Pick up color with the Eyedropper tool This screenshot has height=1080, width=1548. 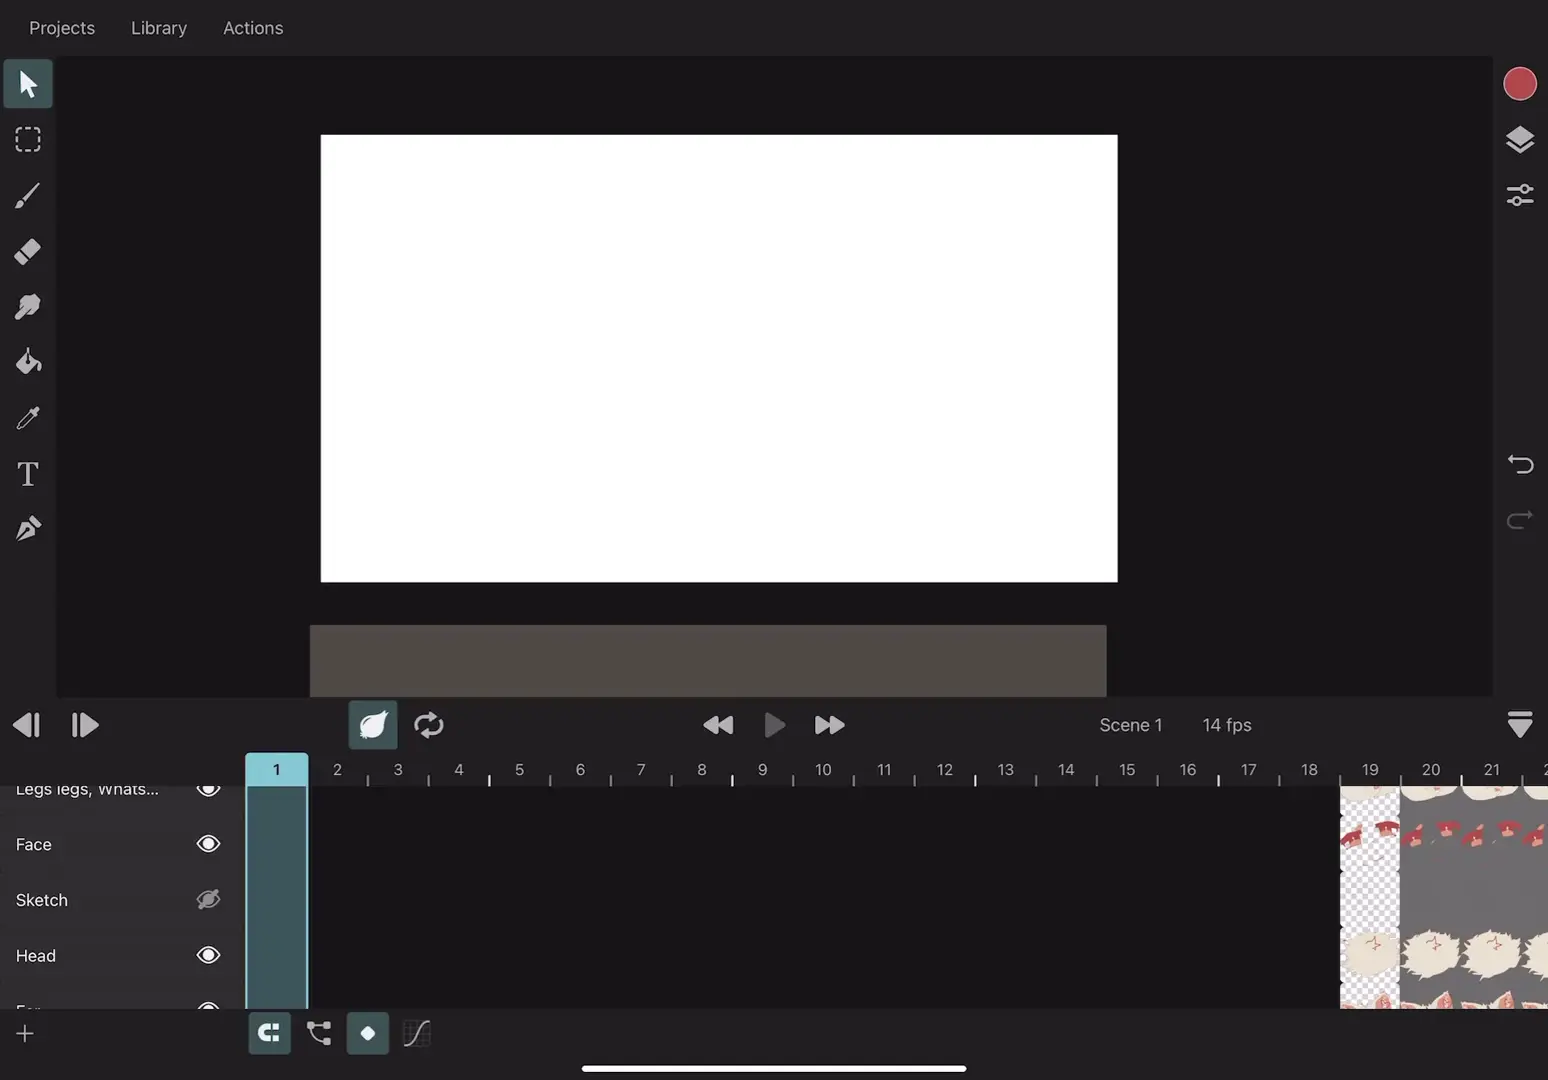27,417
